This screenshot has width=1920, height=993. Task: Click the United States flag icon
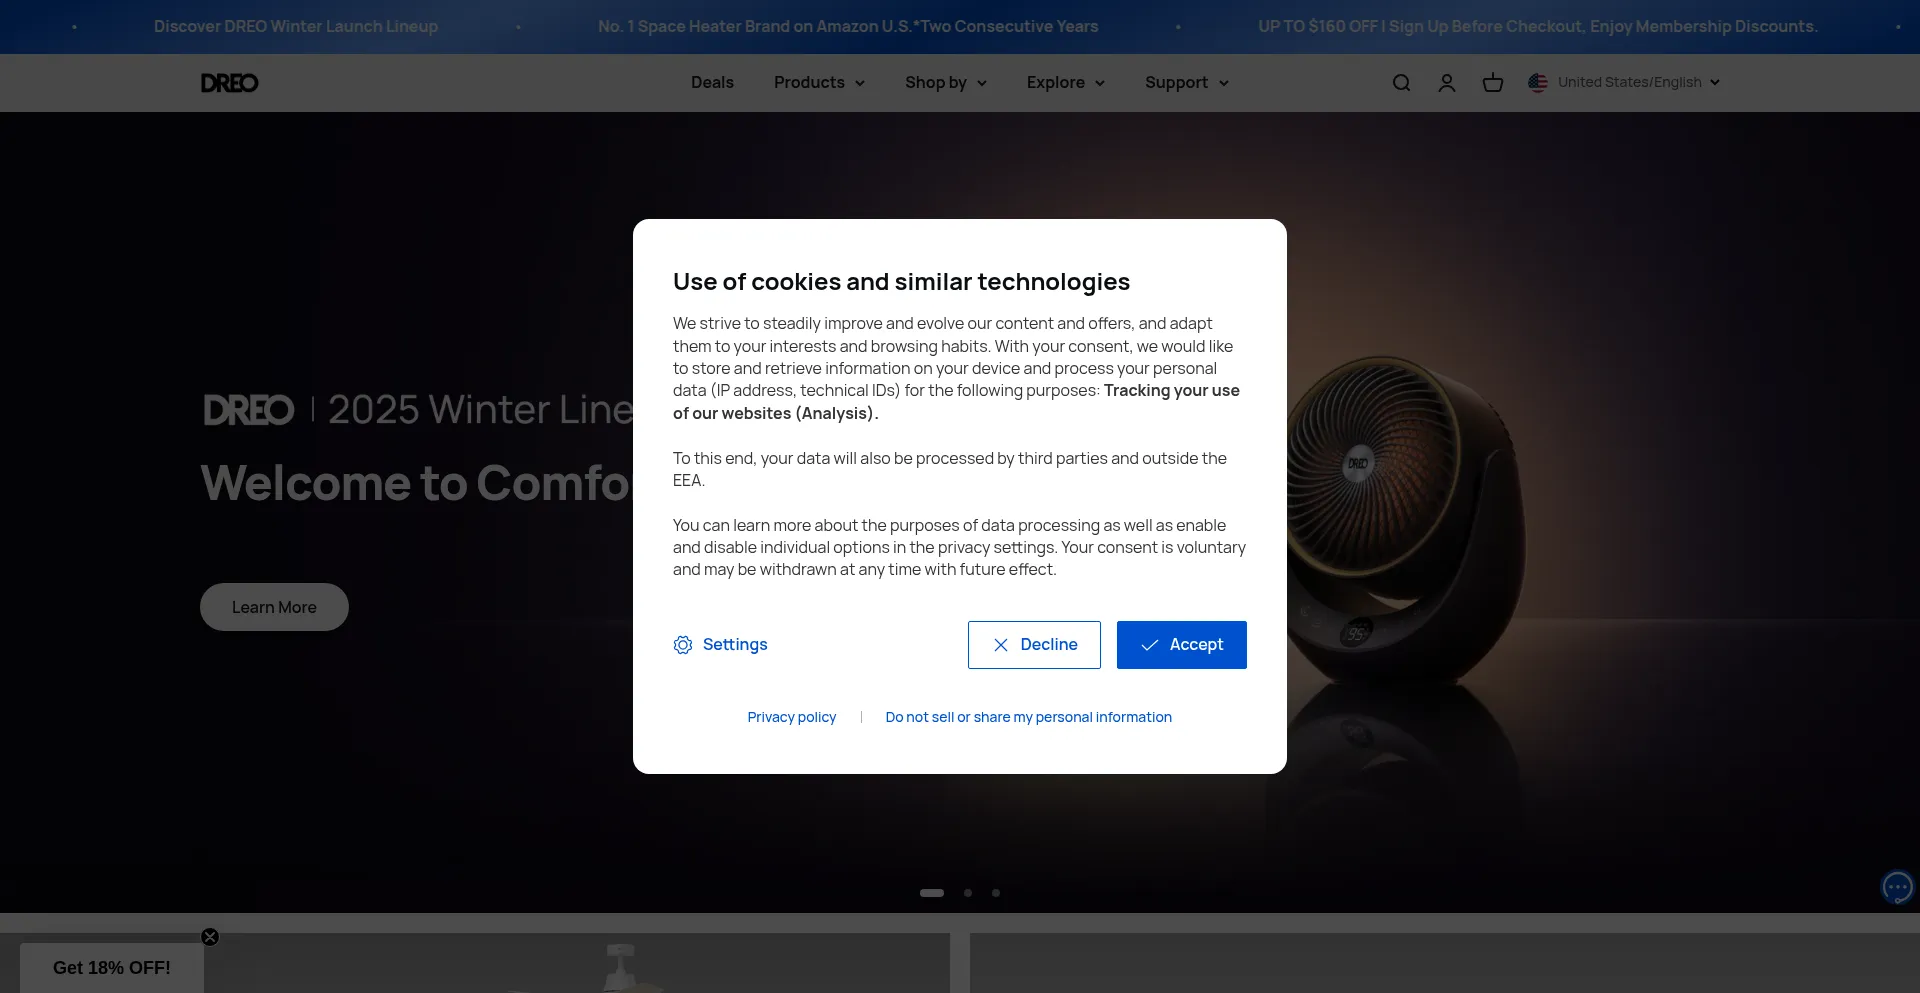1538,83
